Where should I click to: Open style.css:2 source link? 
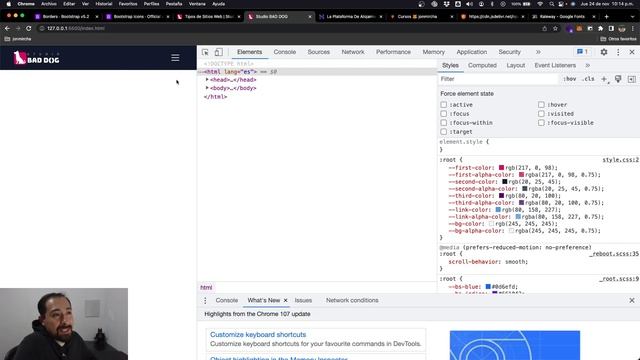[x=620, y=160]
